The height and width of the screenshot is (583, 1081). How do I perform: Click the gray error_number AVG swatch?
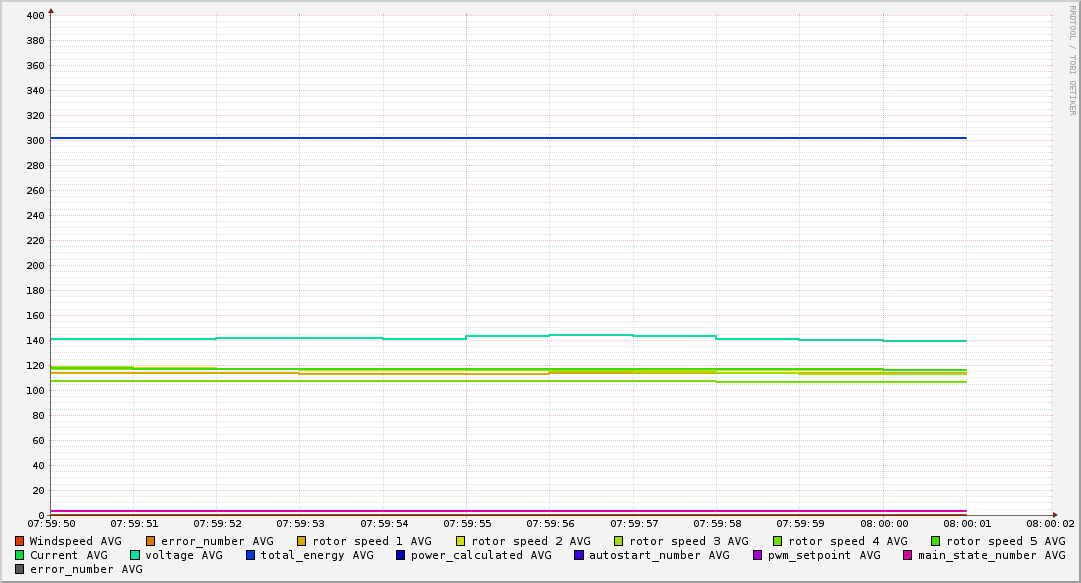[20, 569]
